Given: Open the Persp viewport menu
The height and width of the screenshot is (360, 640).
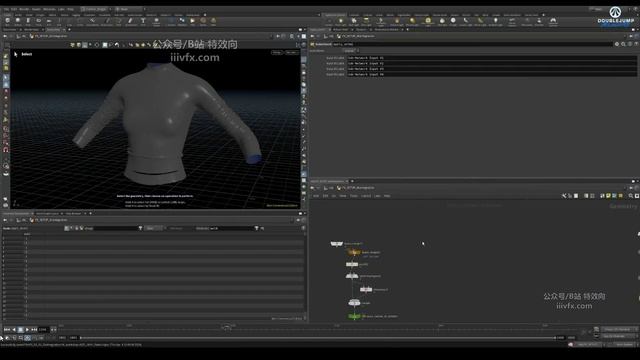Looking at the screenshot, I should pyautogui.click(x=277, y=53).
